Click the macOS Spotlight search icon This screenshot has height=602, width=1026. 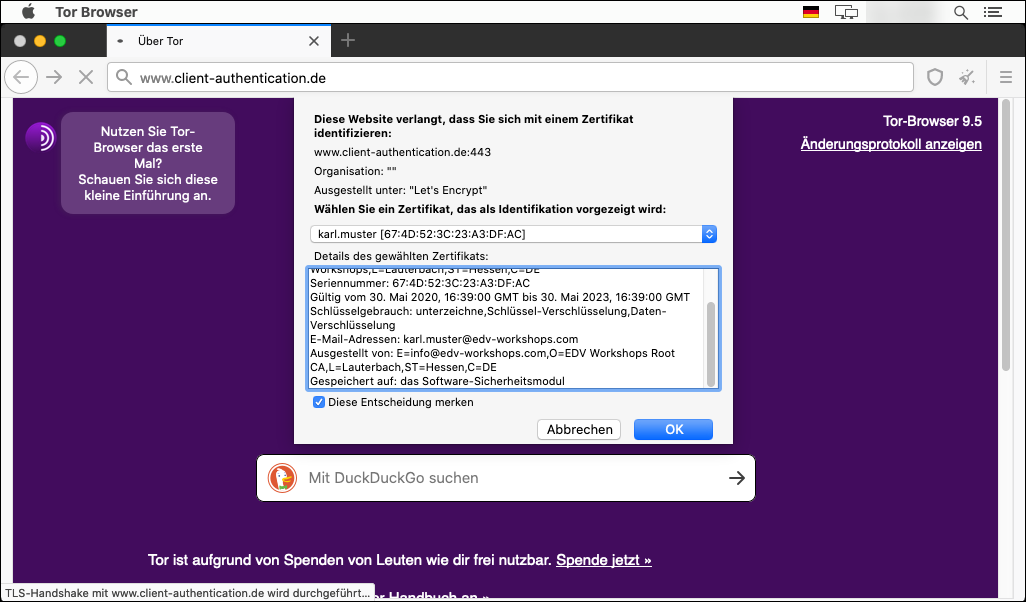961,12
